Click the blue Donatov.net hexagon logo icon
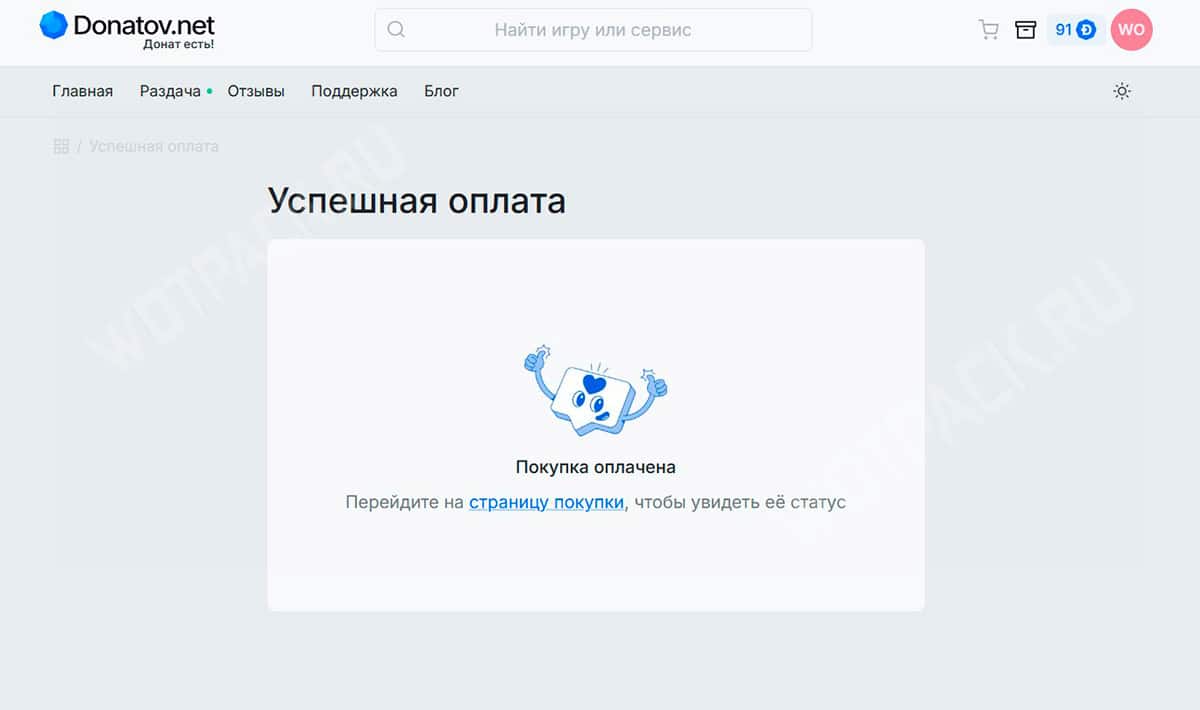Screen dimensions: 1200x710 (53, 26)
